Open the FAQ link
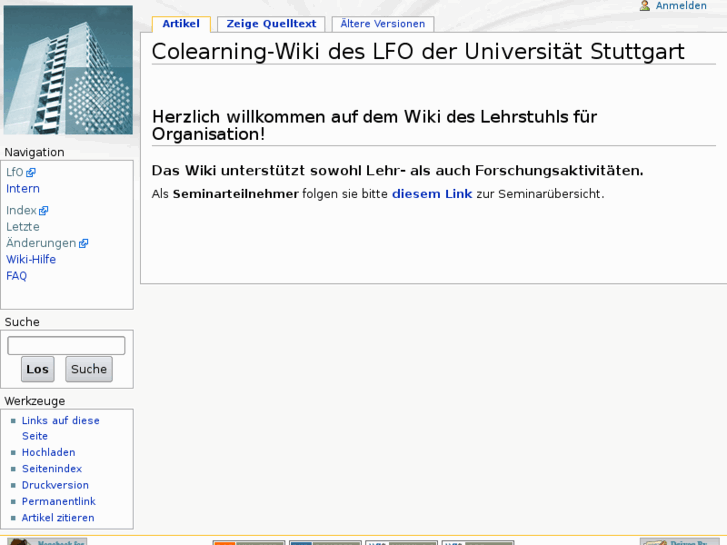Viewport: 727px width, 545px height. (17, 276)
